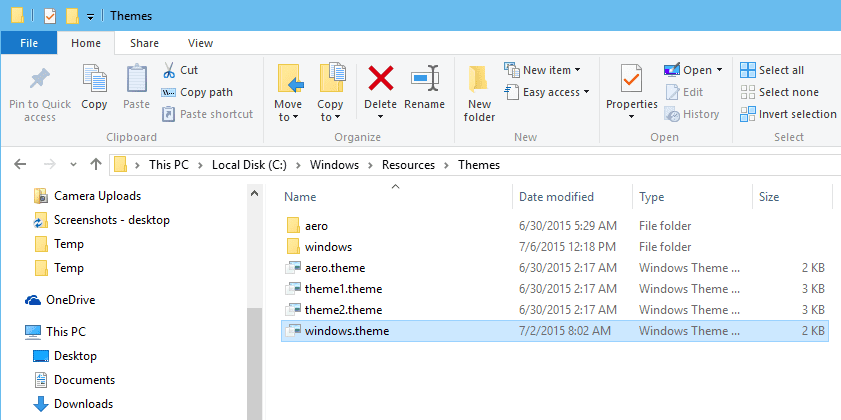Click the History button in ribbon
Viewport: 841px width, 420px height.
(691, 114)
